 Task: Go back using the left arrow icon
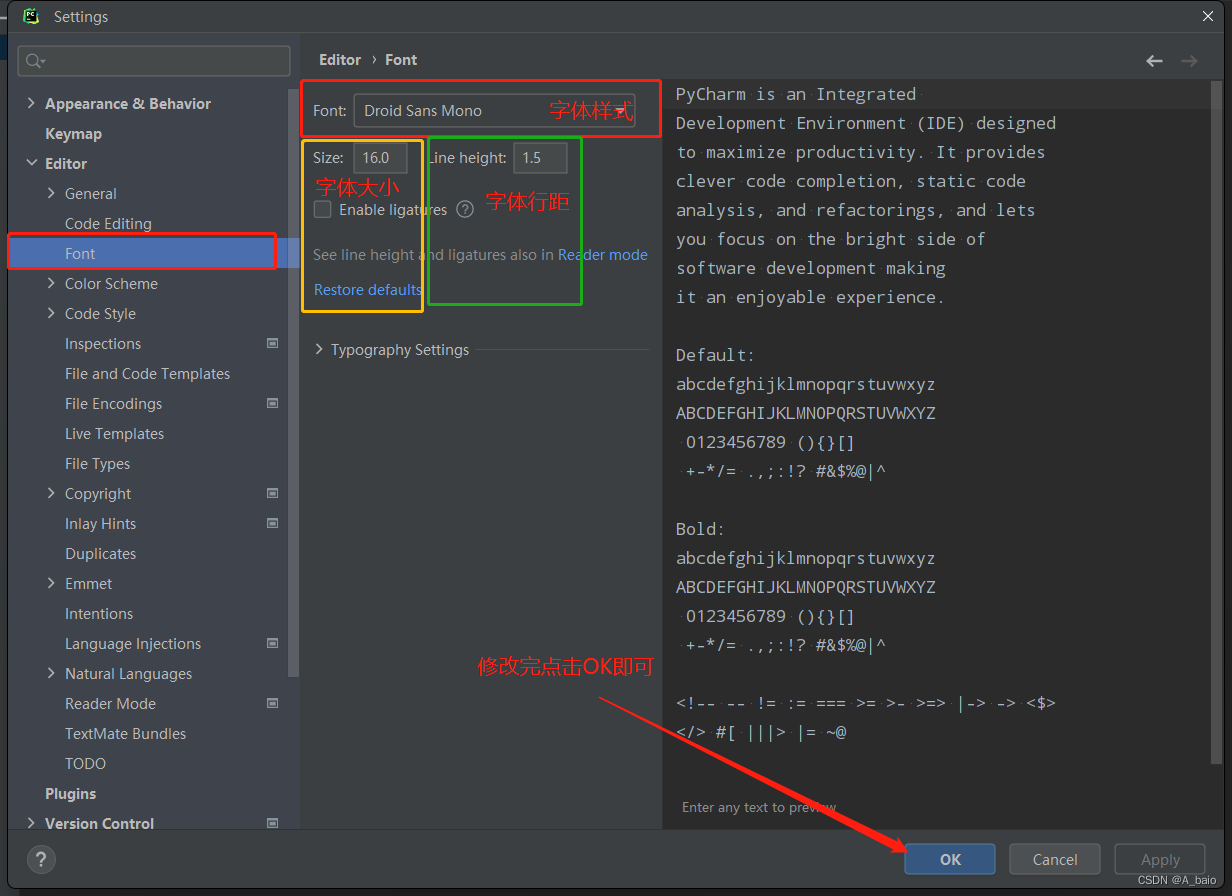tap(1155, 61)
